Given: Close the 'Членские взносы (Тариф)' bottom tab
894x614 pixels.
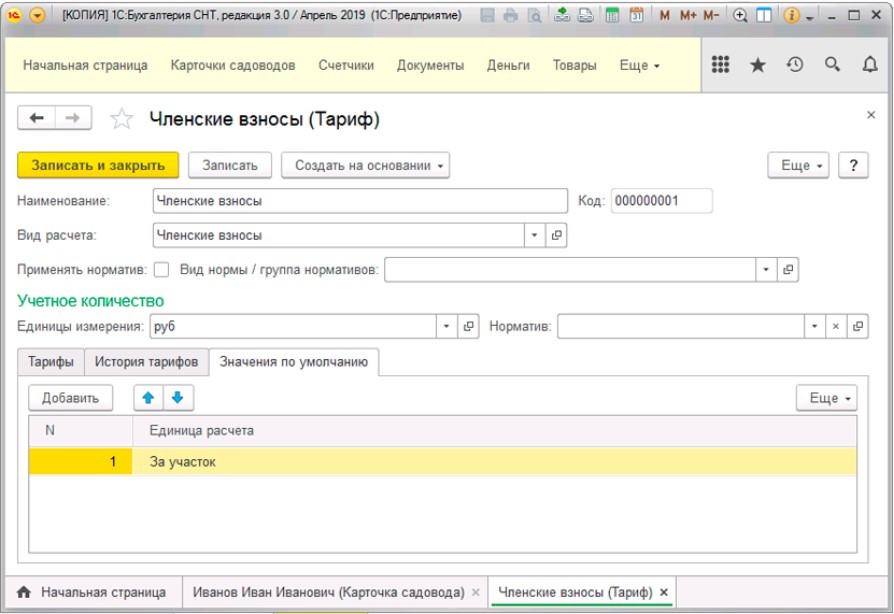Looking at the screenshot, I should pos(664,592).
